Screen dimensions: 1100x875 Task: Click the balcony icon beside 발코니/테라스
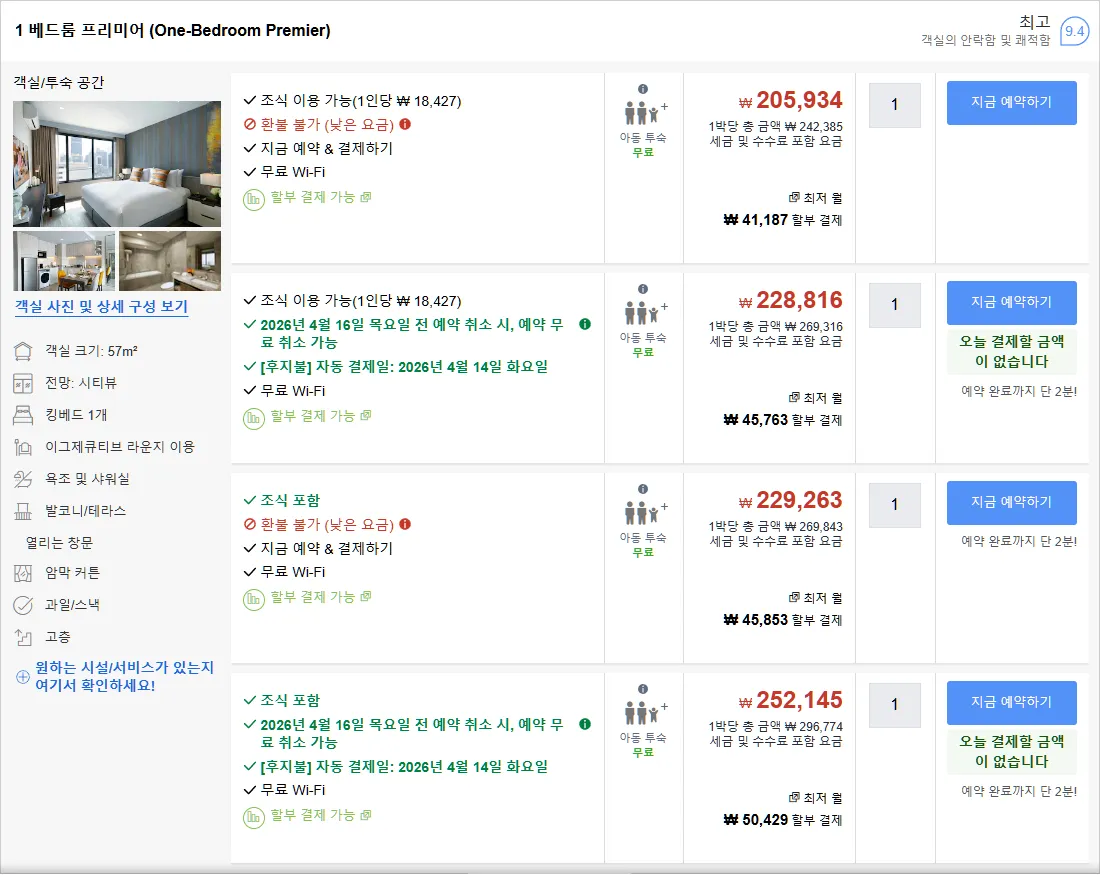coord(23,511)
